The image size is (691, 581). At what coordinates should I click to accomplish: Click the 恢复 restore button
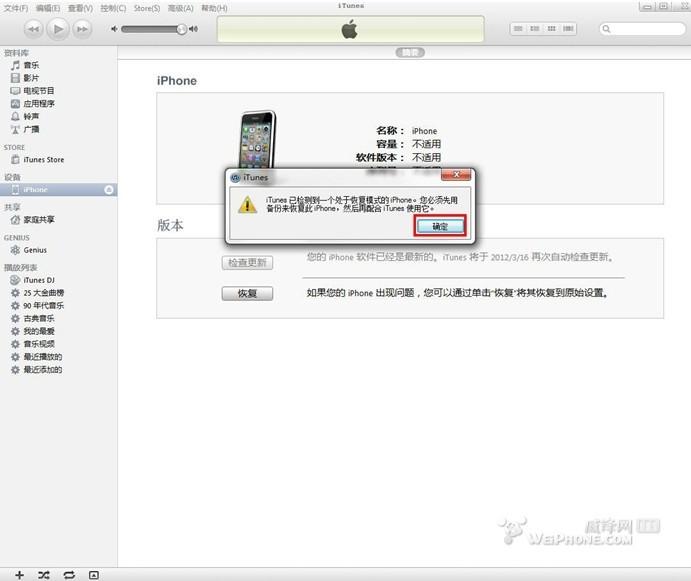[x=247, y=293]
